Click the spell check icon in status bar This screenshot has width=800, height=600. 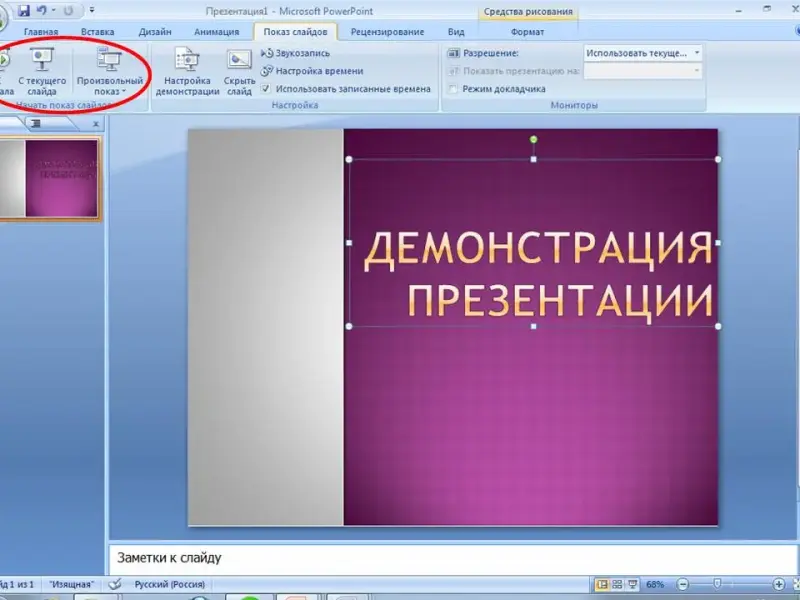click(116, 584)
